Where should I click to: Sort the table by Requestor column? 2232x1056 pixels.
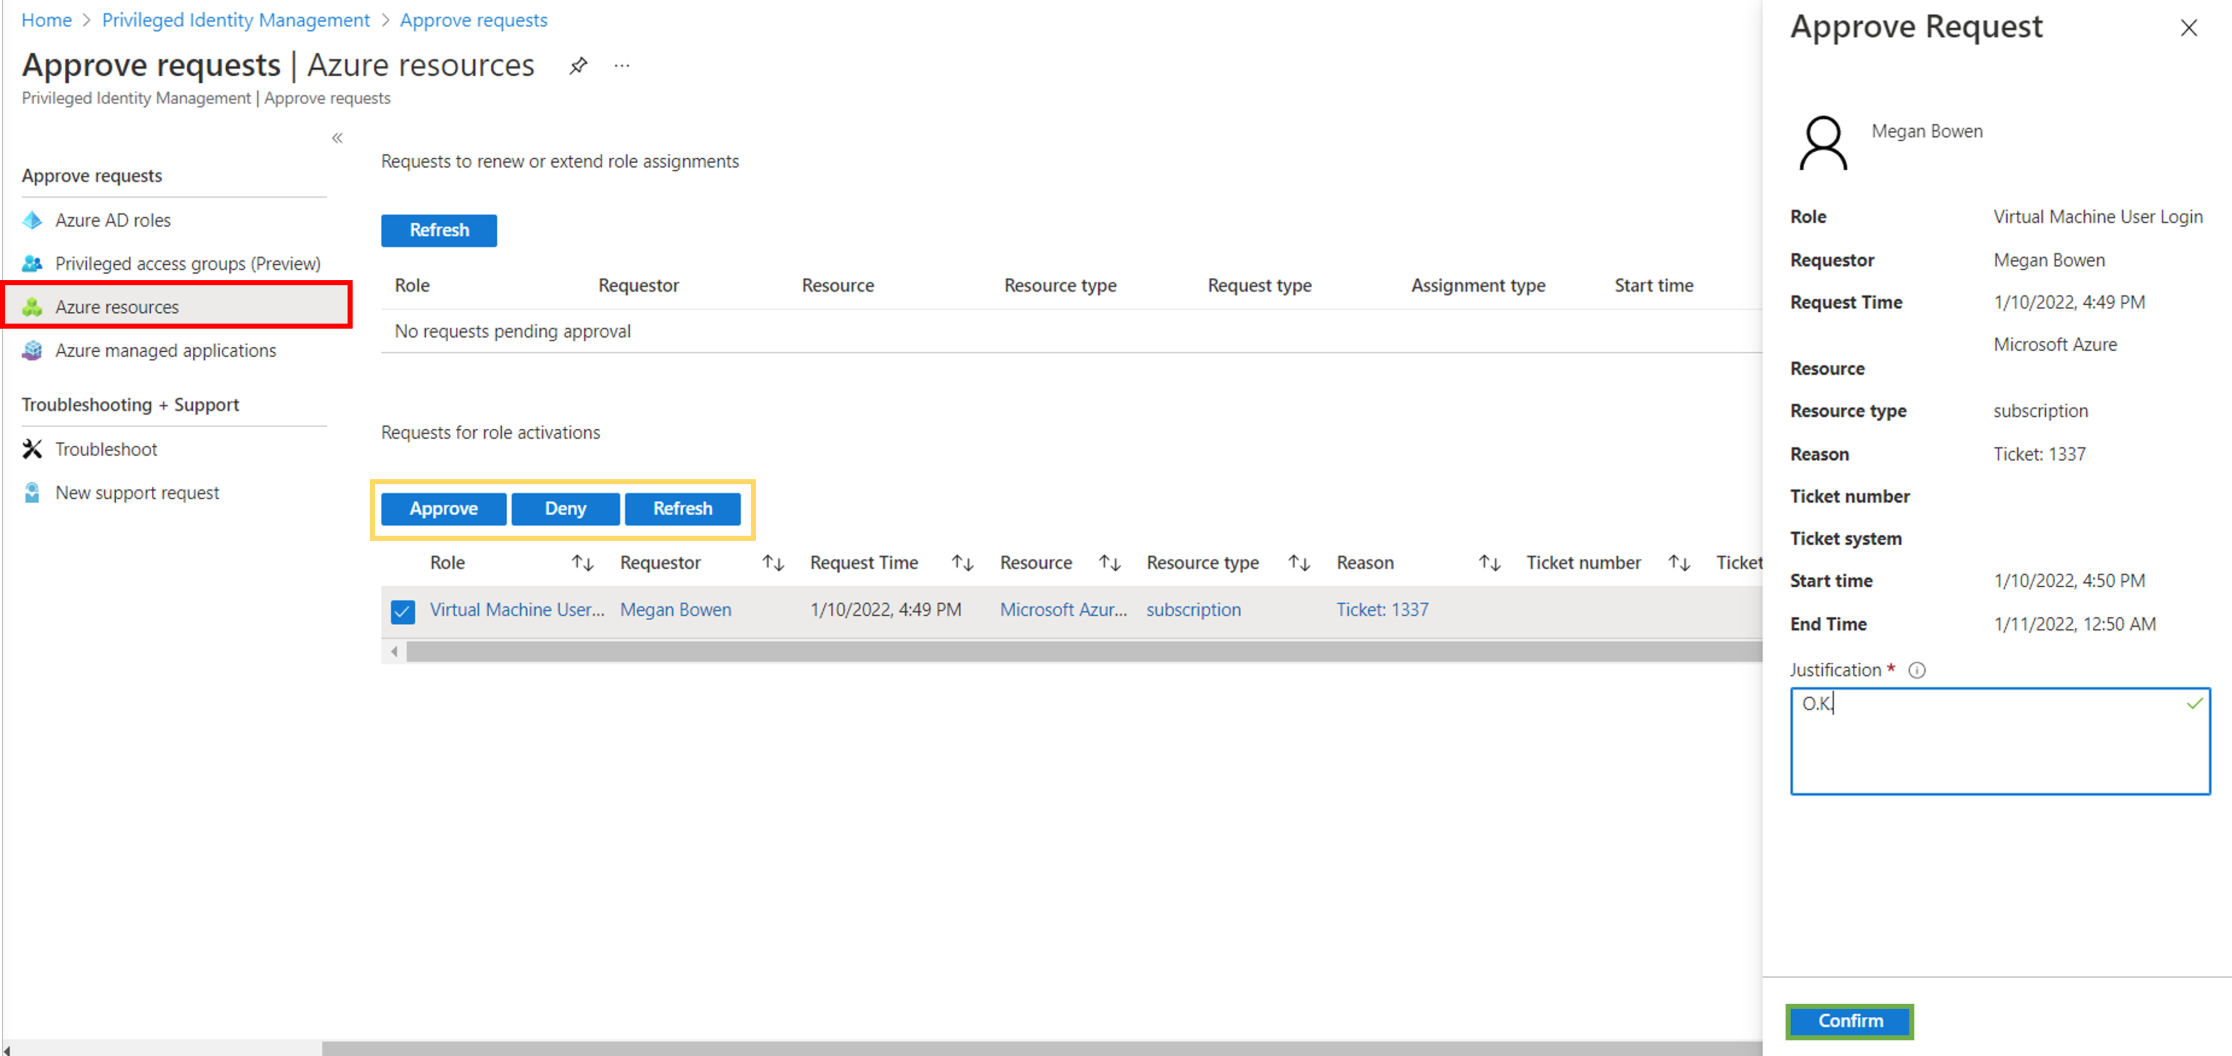coord(772,563)
